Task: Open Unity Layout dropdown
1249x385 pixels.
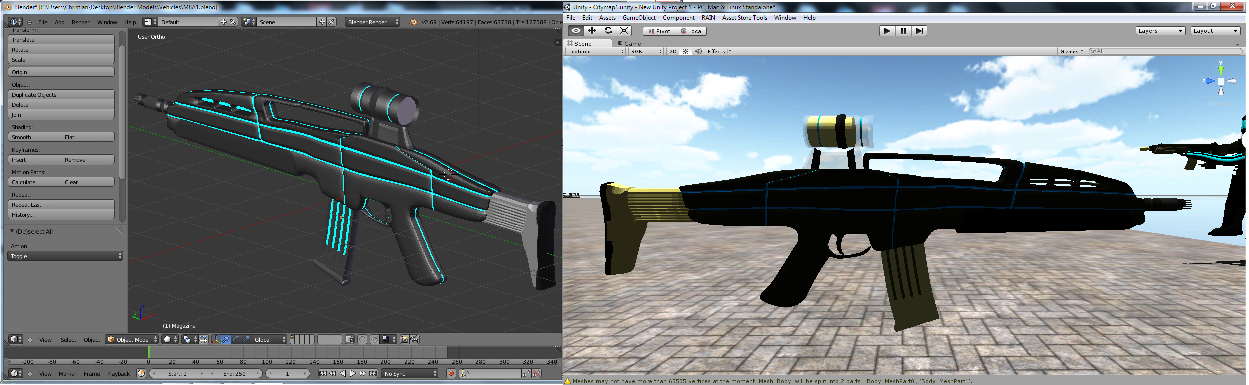Action: click(1215, 31)
